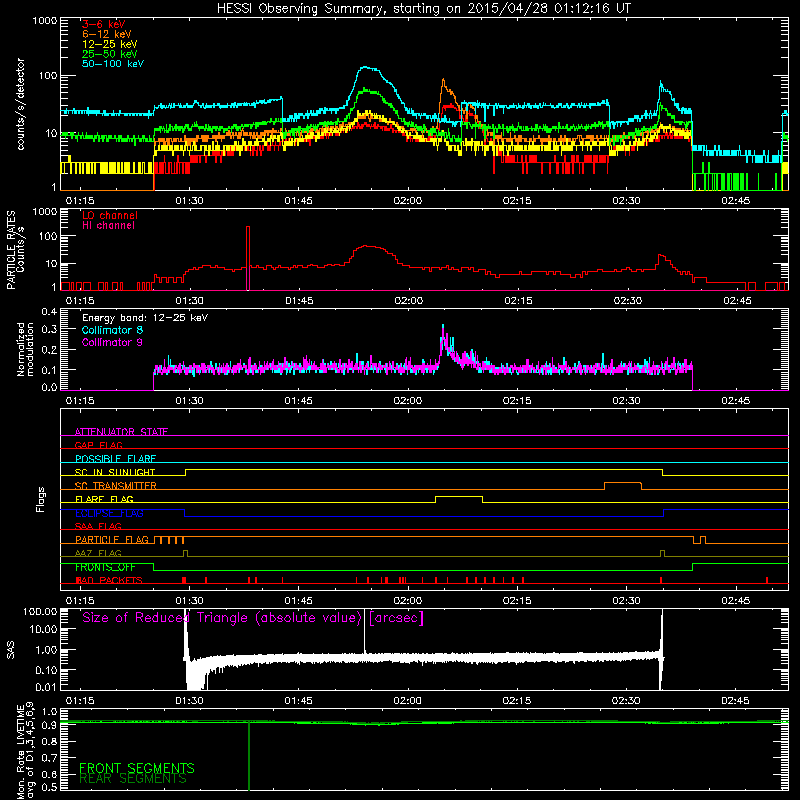This screenshot has width=800, height=800.
Task: Click the Energy band: 12-25 keV label
Action: coord(145,318)
